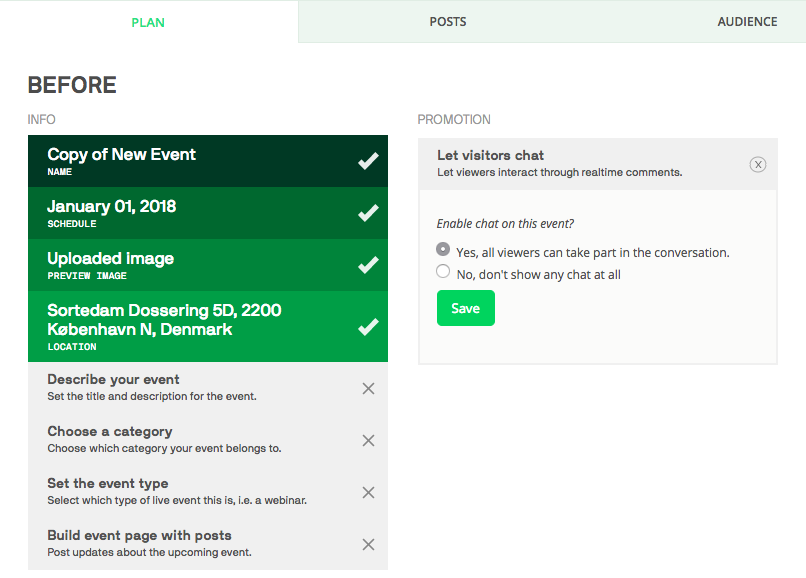The height and width of the screenshot is (578, 806).
Task: Edit the January 01, 2018 schedule
Action: (208, 213)
